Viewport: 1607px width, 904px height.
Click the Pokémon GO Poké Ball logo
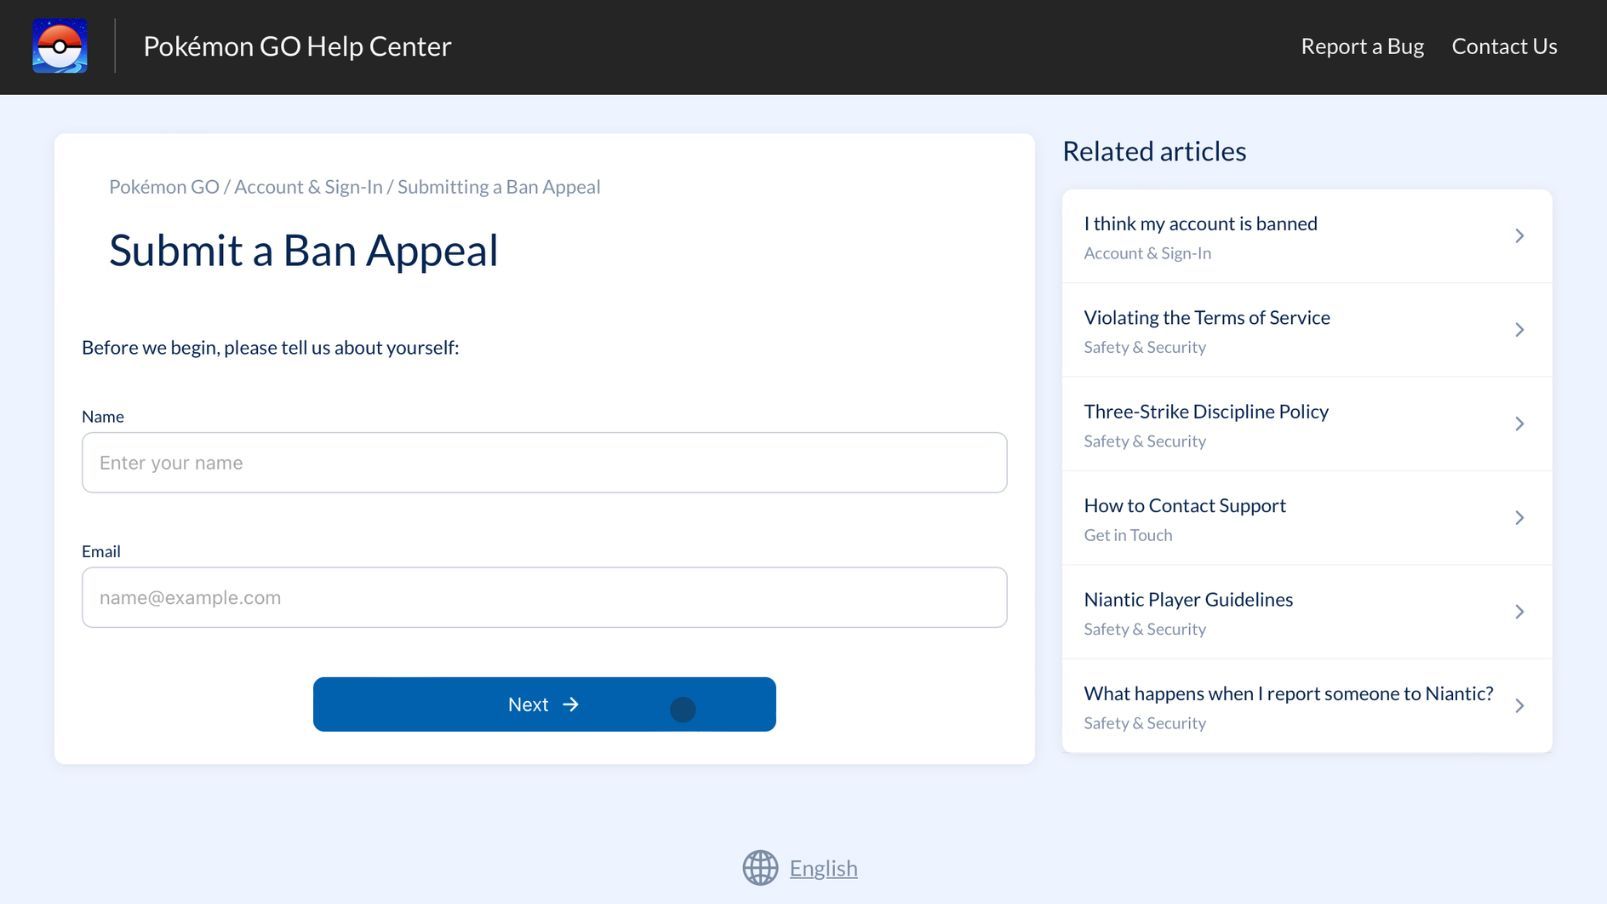tap(60, 46)
